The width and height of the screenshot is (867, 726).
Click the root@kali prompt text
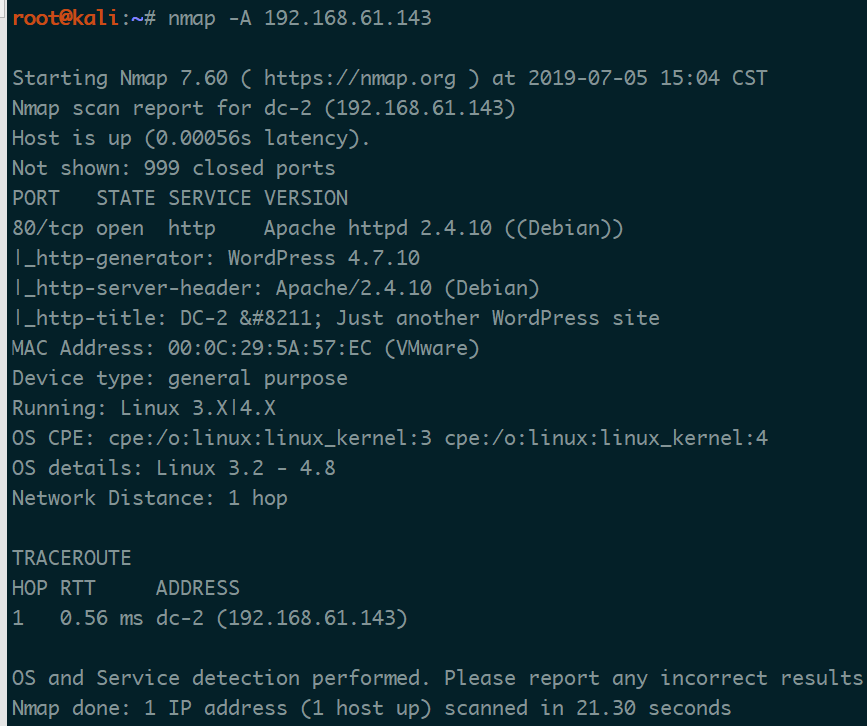click(x=65, y=18)
